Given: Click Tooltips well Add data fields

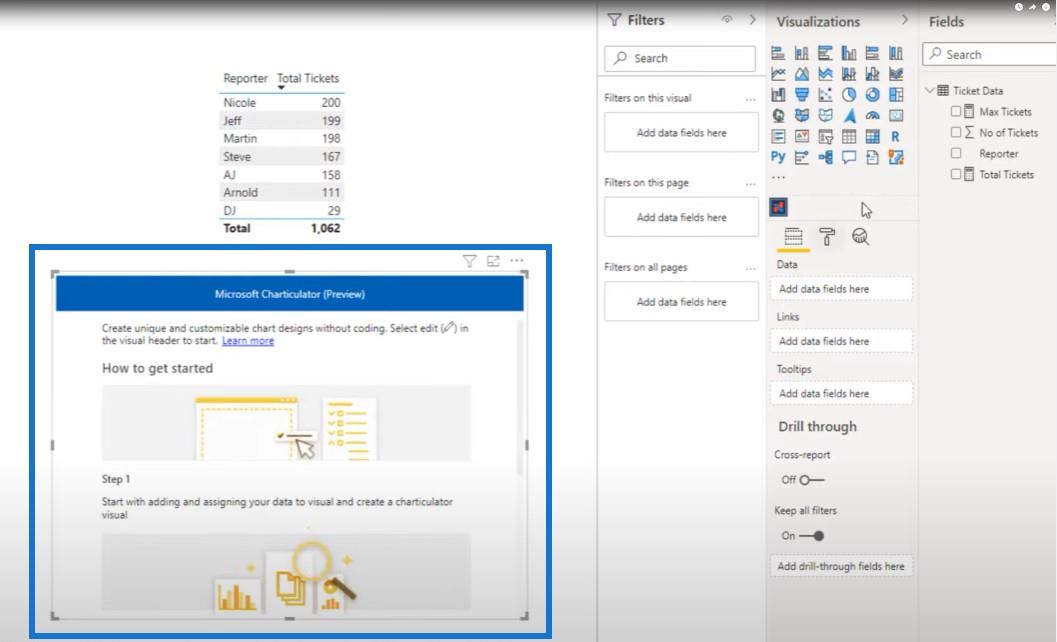Looking at the screenshot, I should (x=841, y=393).
